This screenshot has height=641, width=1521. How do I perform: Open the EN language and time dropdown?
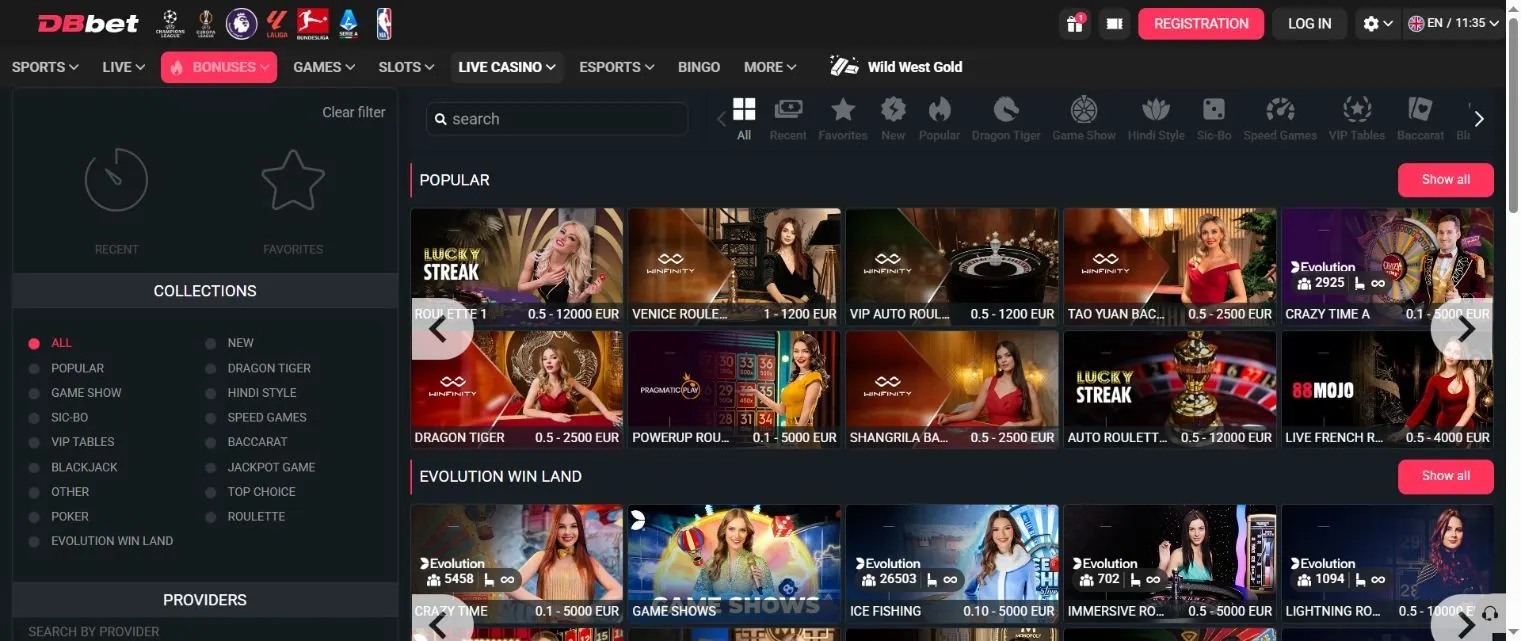pyautogui.click(x=1454, y=24)
